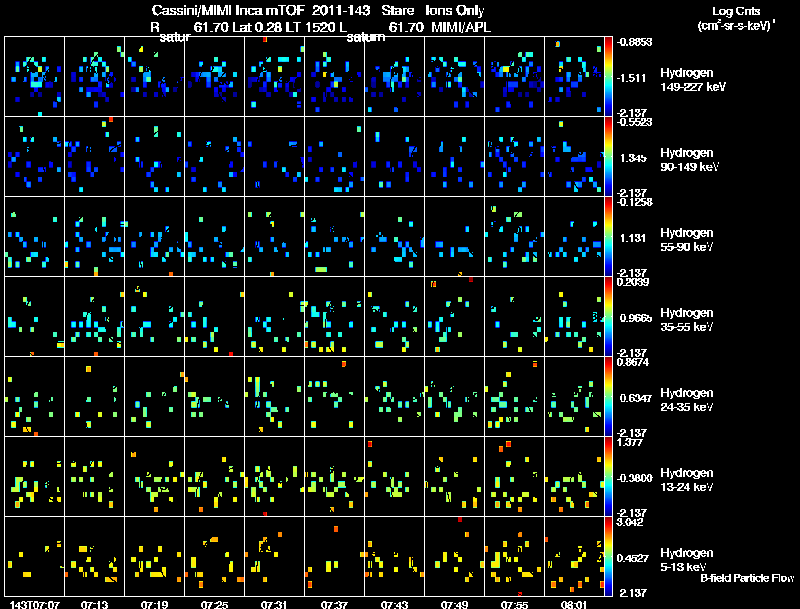
Task: Click the '07:19' time axis label
Action: (x=155, y=604)
